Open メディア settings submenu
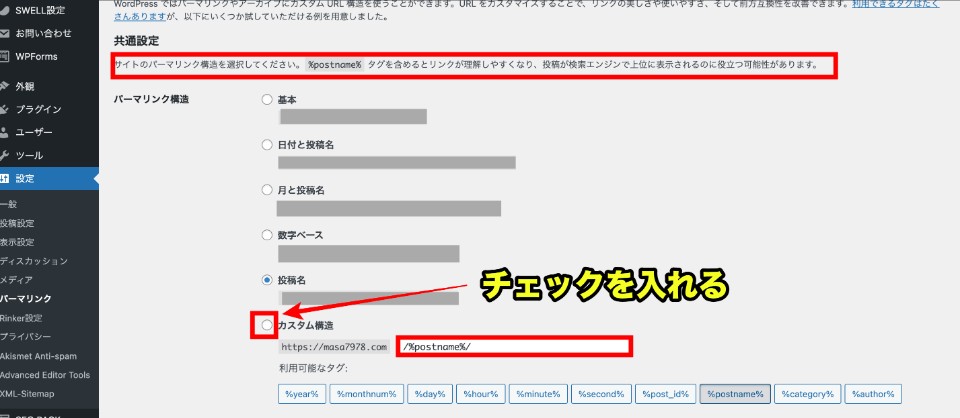Viewport: 960px width, 418px height. click(x=17, y=280)
